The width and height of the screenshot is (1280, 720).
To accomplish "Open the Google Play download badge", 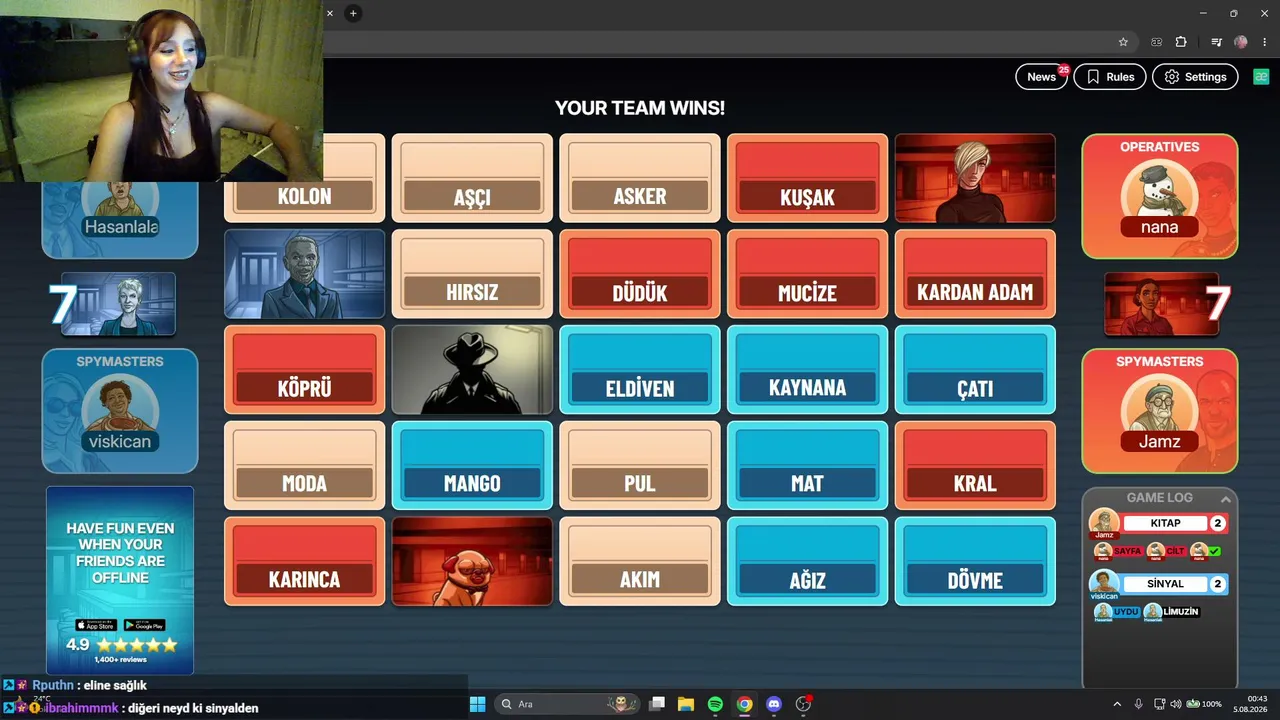I will pos(144,625).
